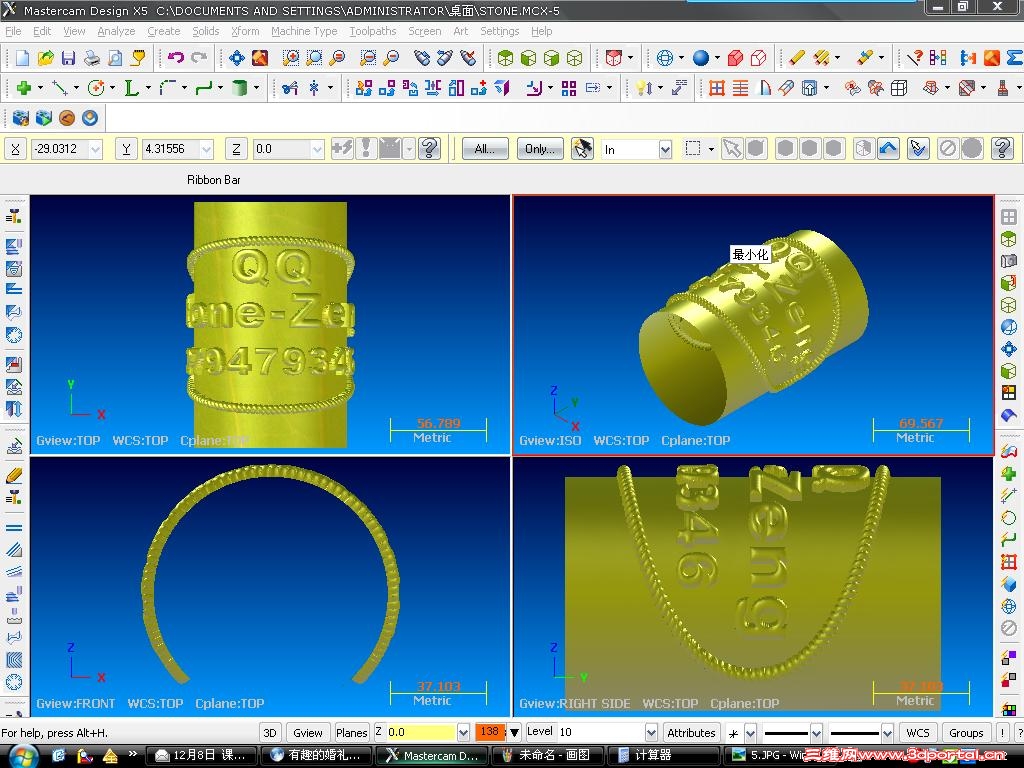
Task: Toggle the cursor standard selection icon
Action: pos(582,149)
